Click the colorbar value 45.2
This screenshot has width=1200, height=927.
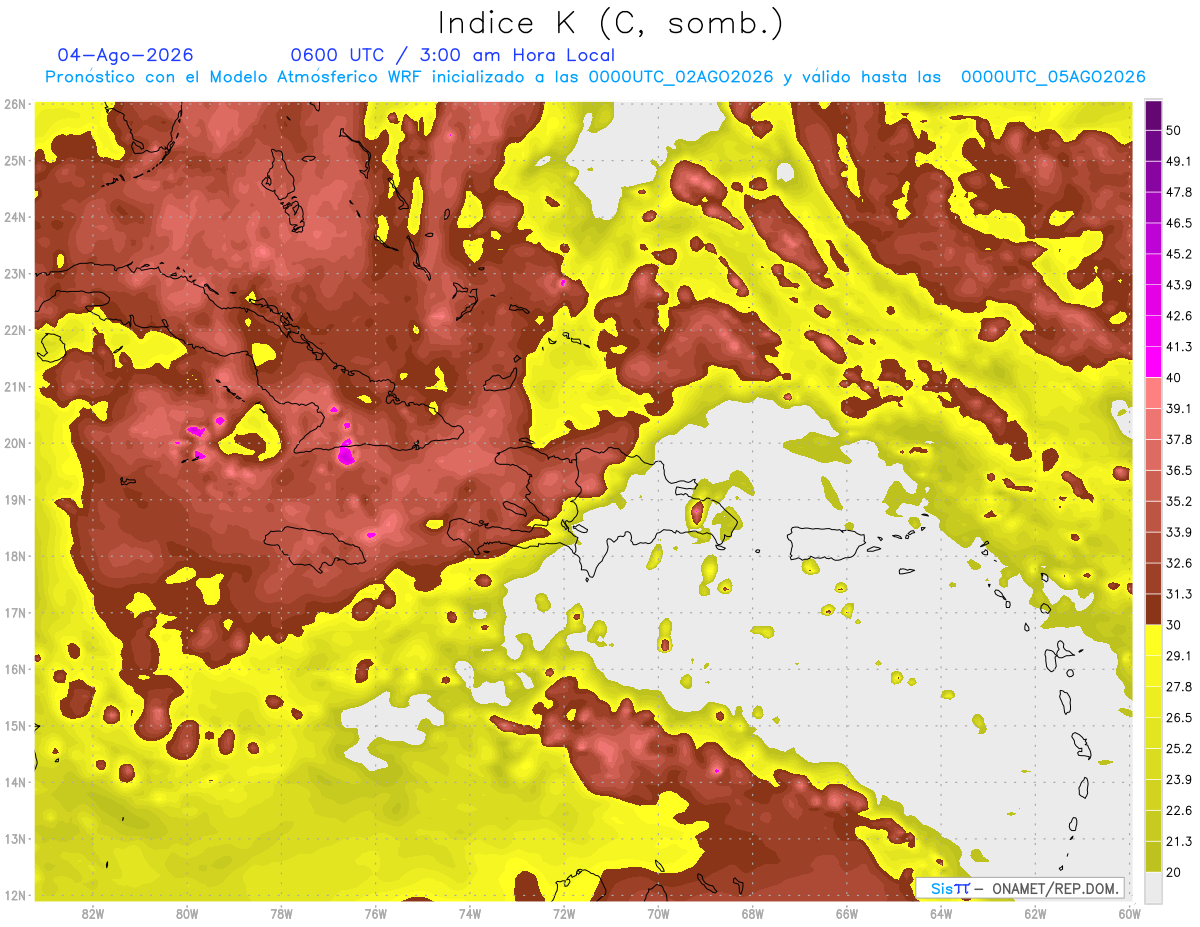click(1178, 254)
